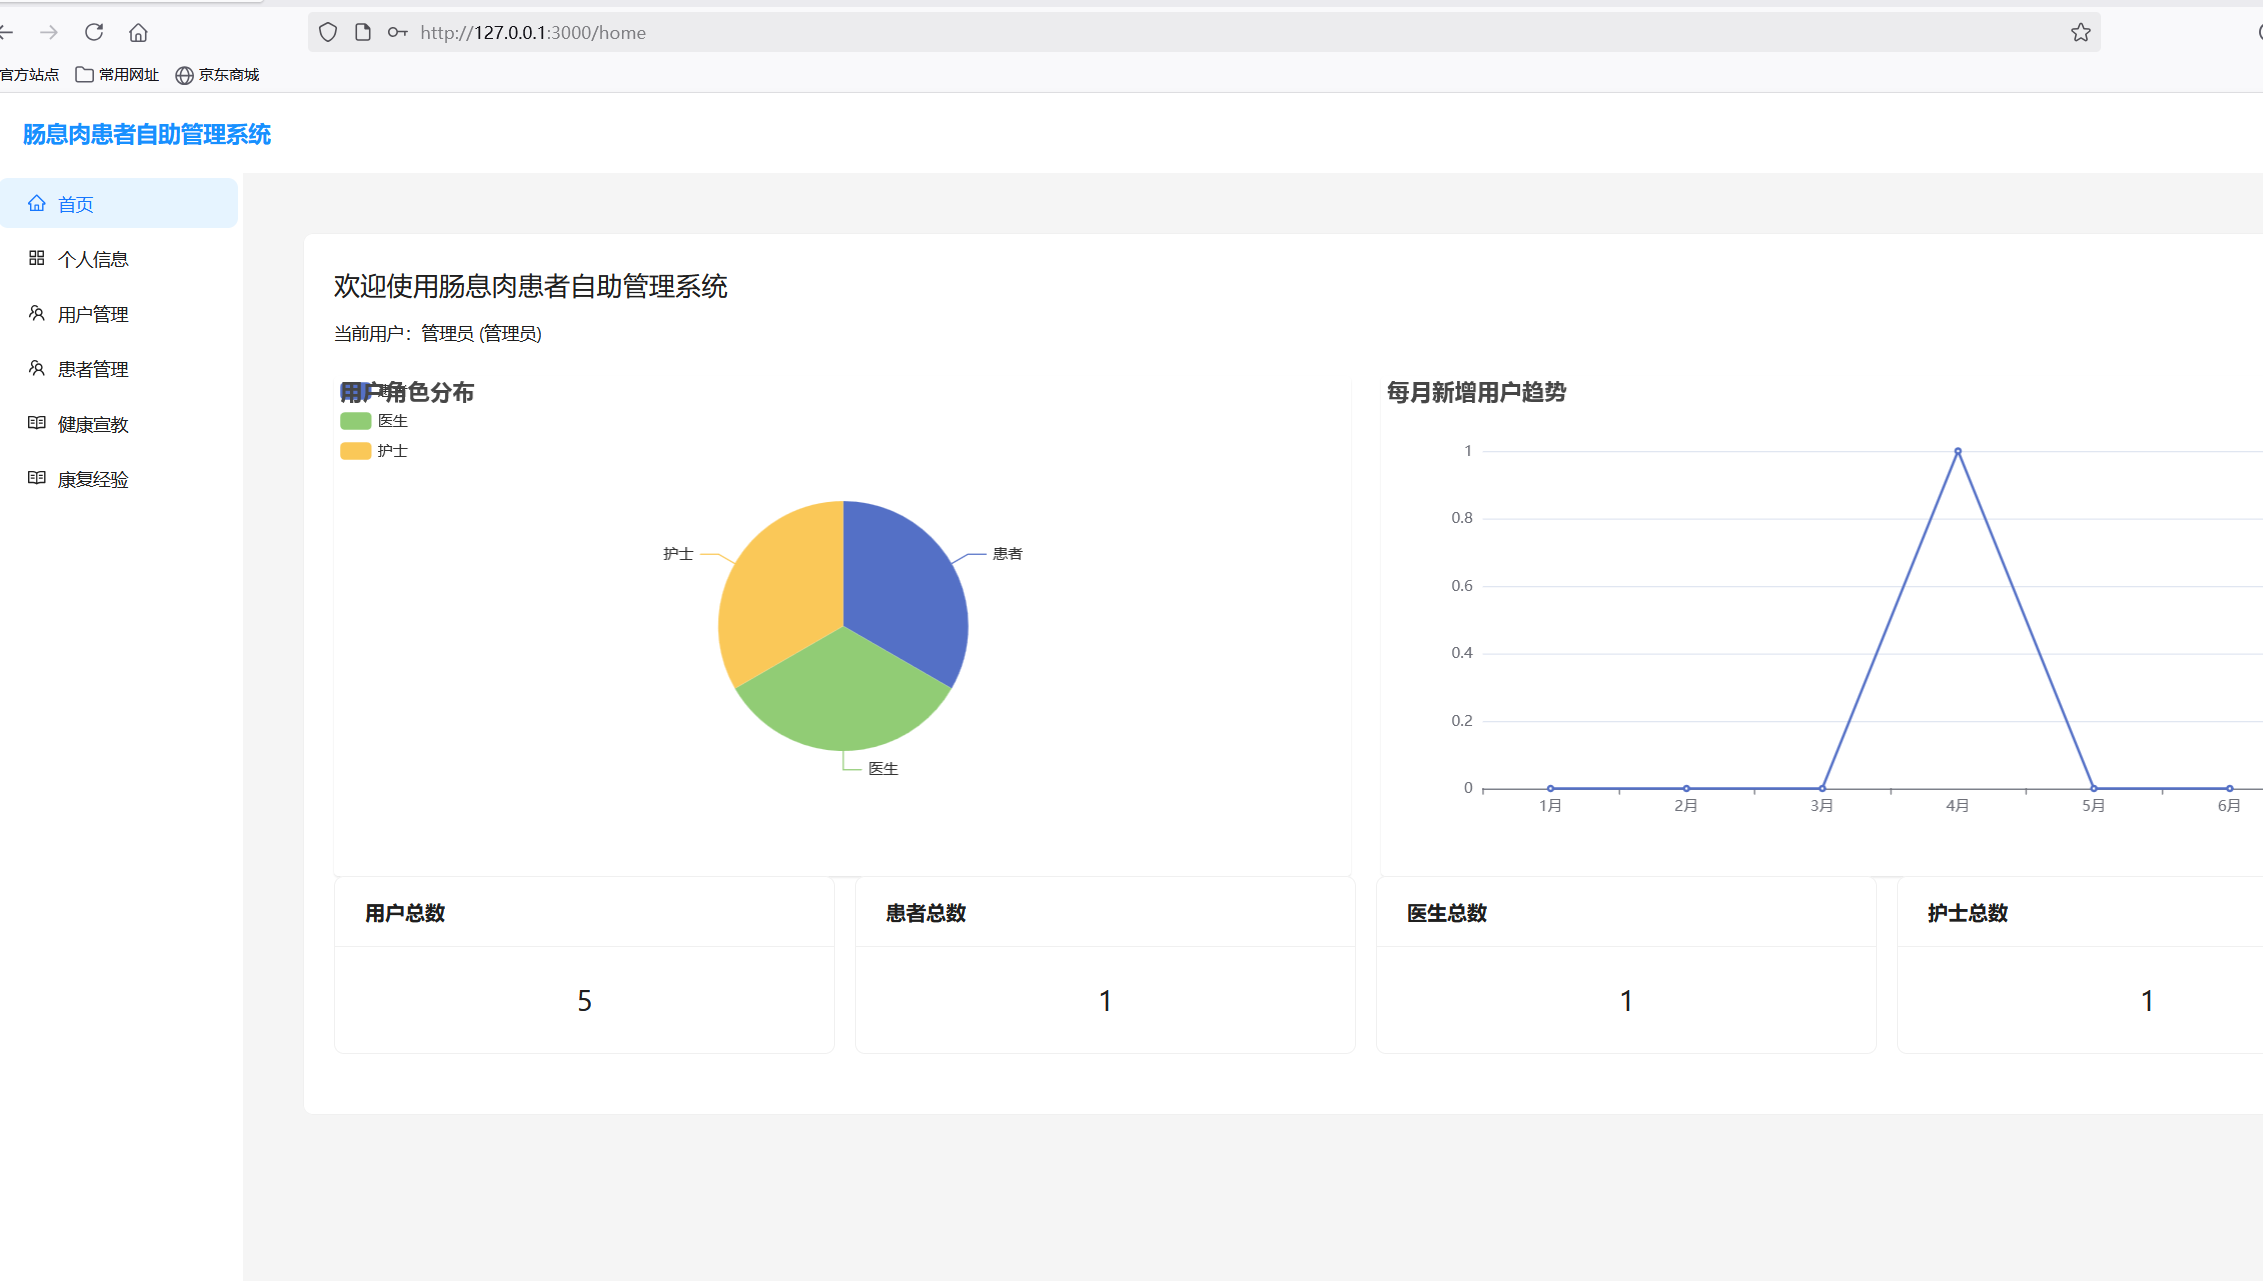Go to the 健康宣教 menu item
The width and height of the screenshot is (2263, 1281).
[x=93, y=424]
